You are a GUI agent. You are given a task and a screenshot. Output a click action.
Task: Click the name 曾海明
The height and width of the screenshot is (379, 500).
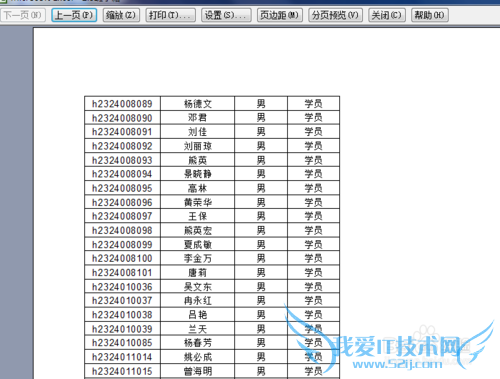point(198,371)
